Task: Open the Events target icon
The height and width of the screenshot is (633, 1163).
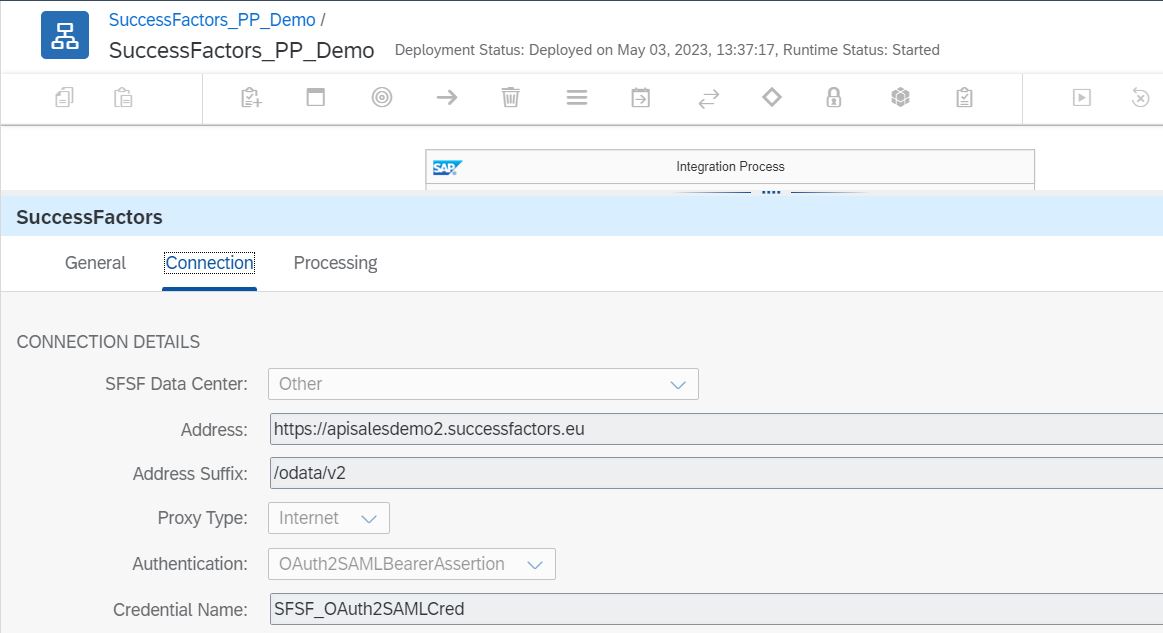Action: 382,97
